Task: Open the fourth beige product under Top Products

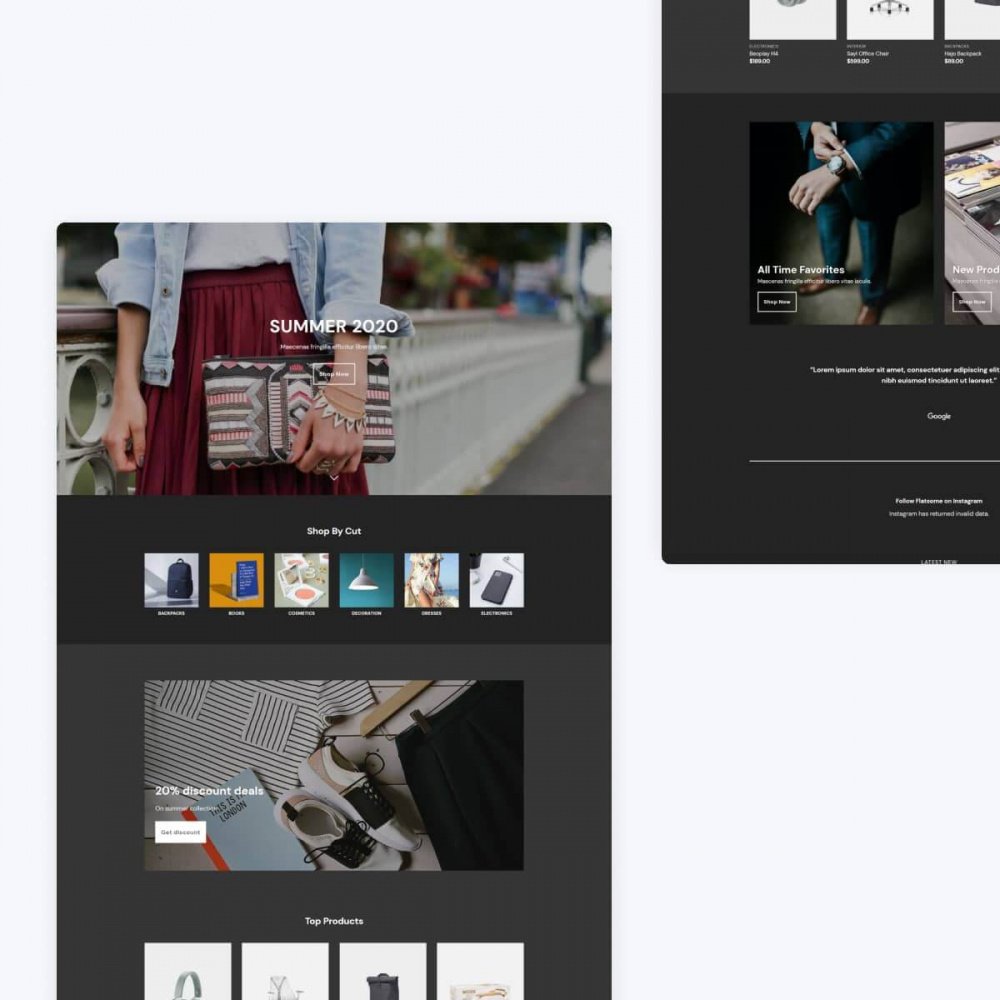Action: point(480,971)
